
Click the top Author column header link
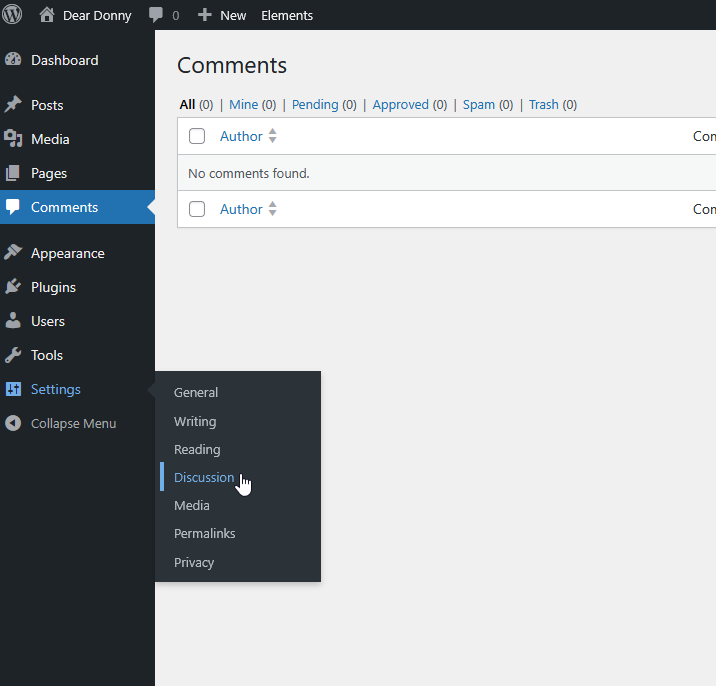click(241, 136)
